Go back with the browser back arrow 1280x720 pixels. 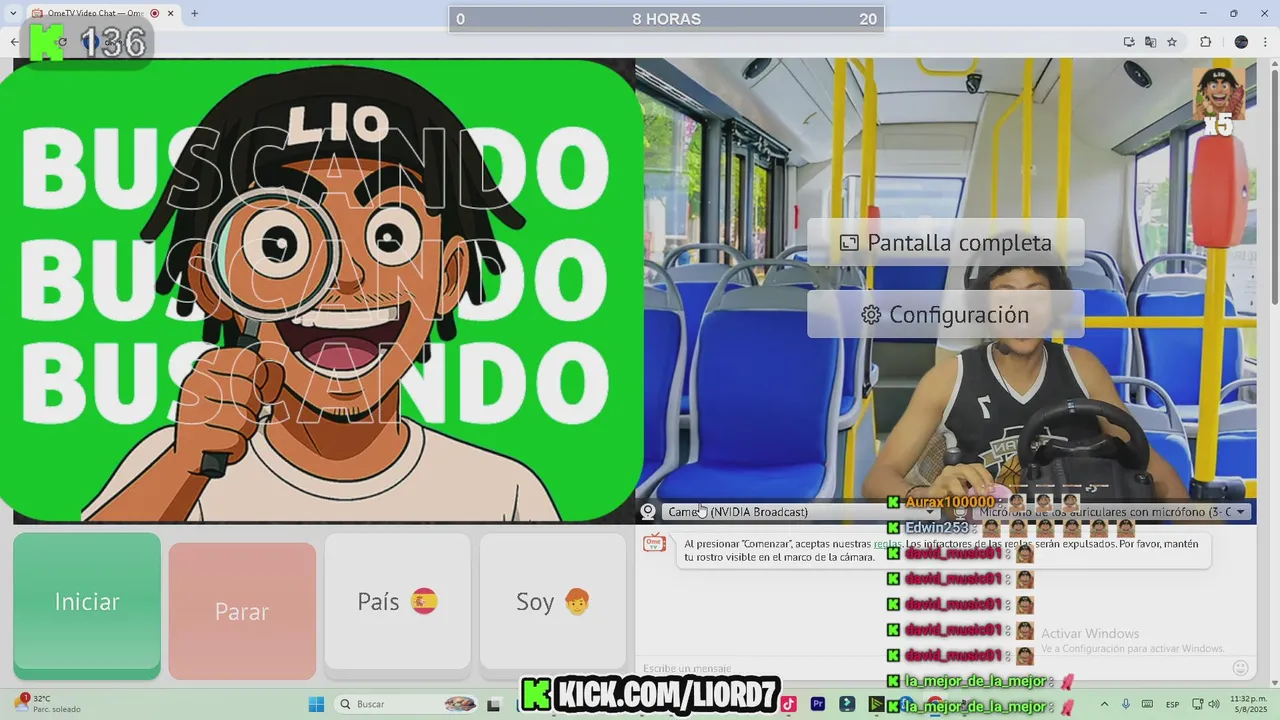tap(14, 42)
